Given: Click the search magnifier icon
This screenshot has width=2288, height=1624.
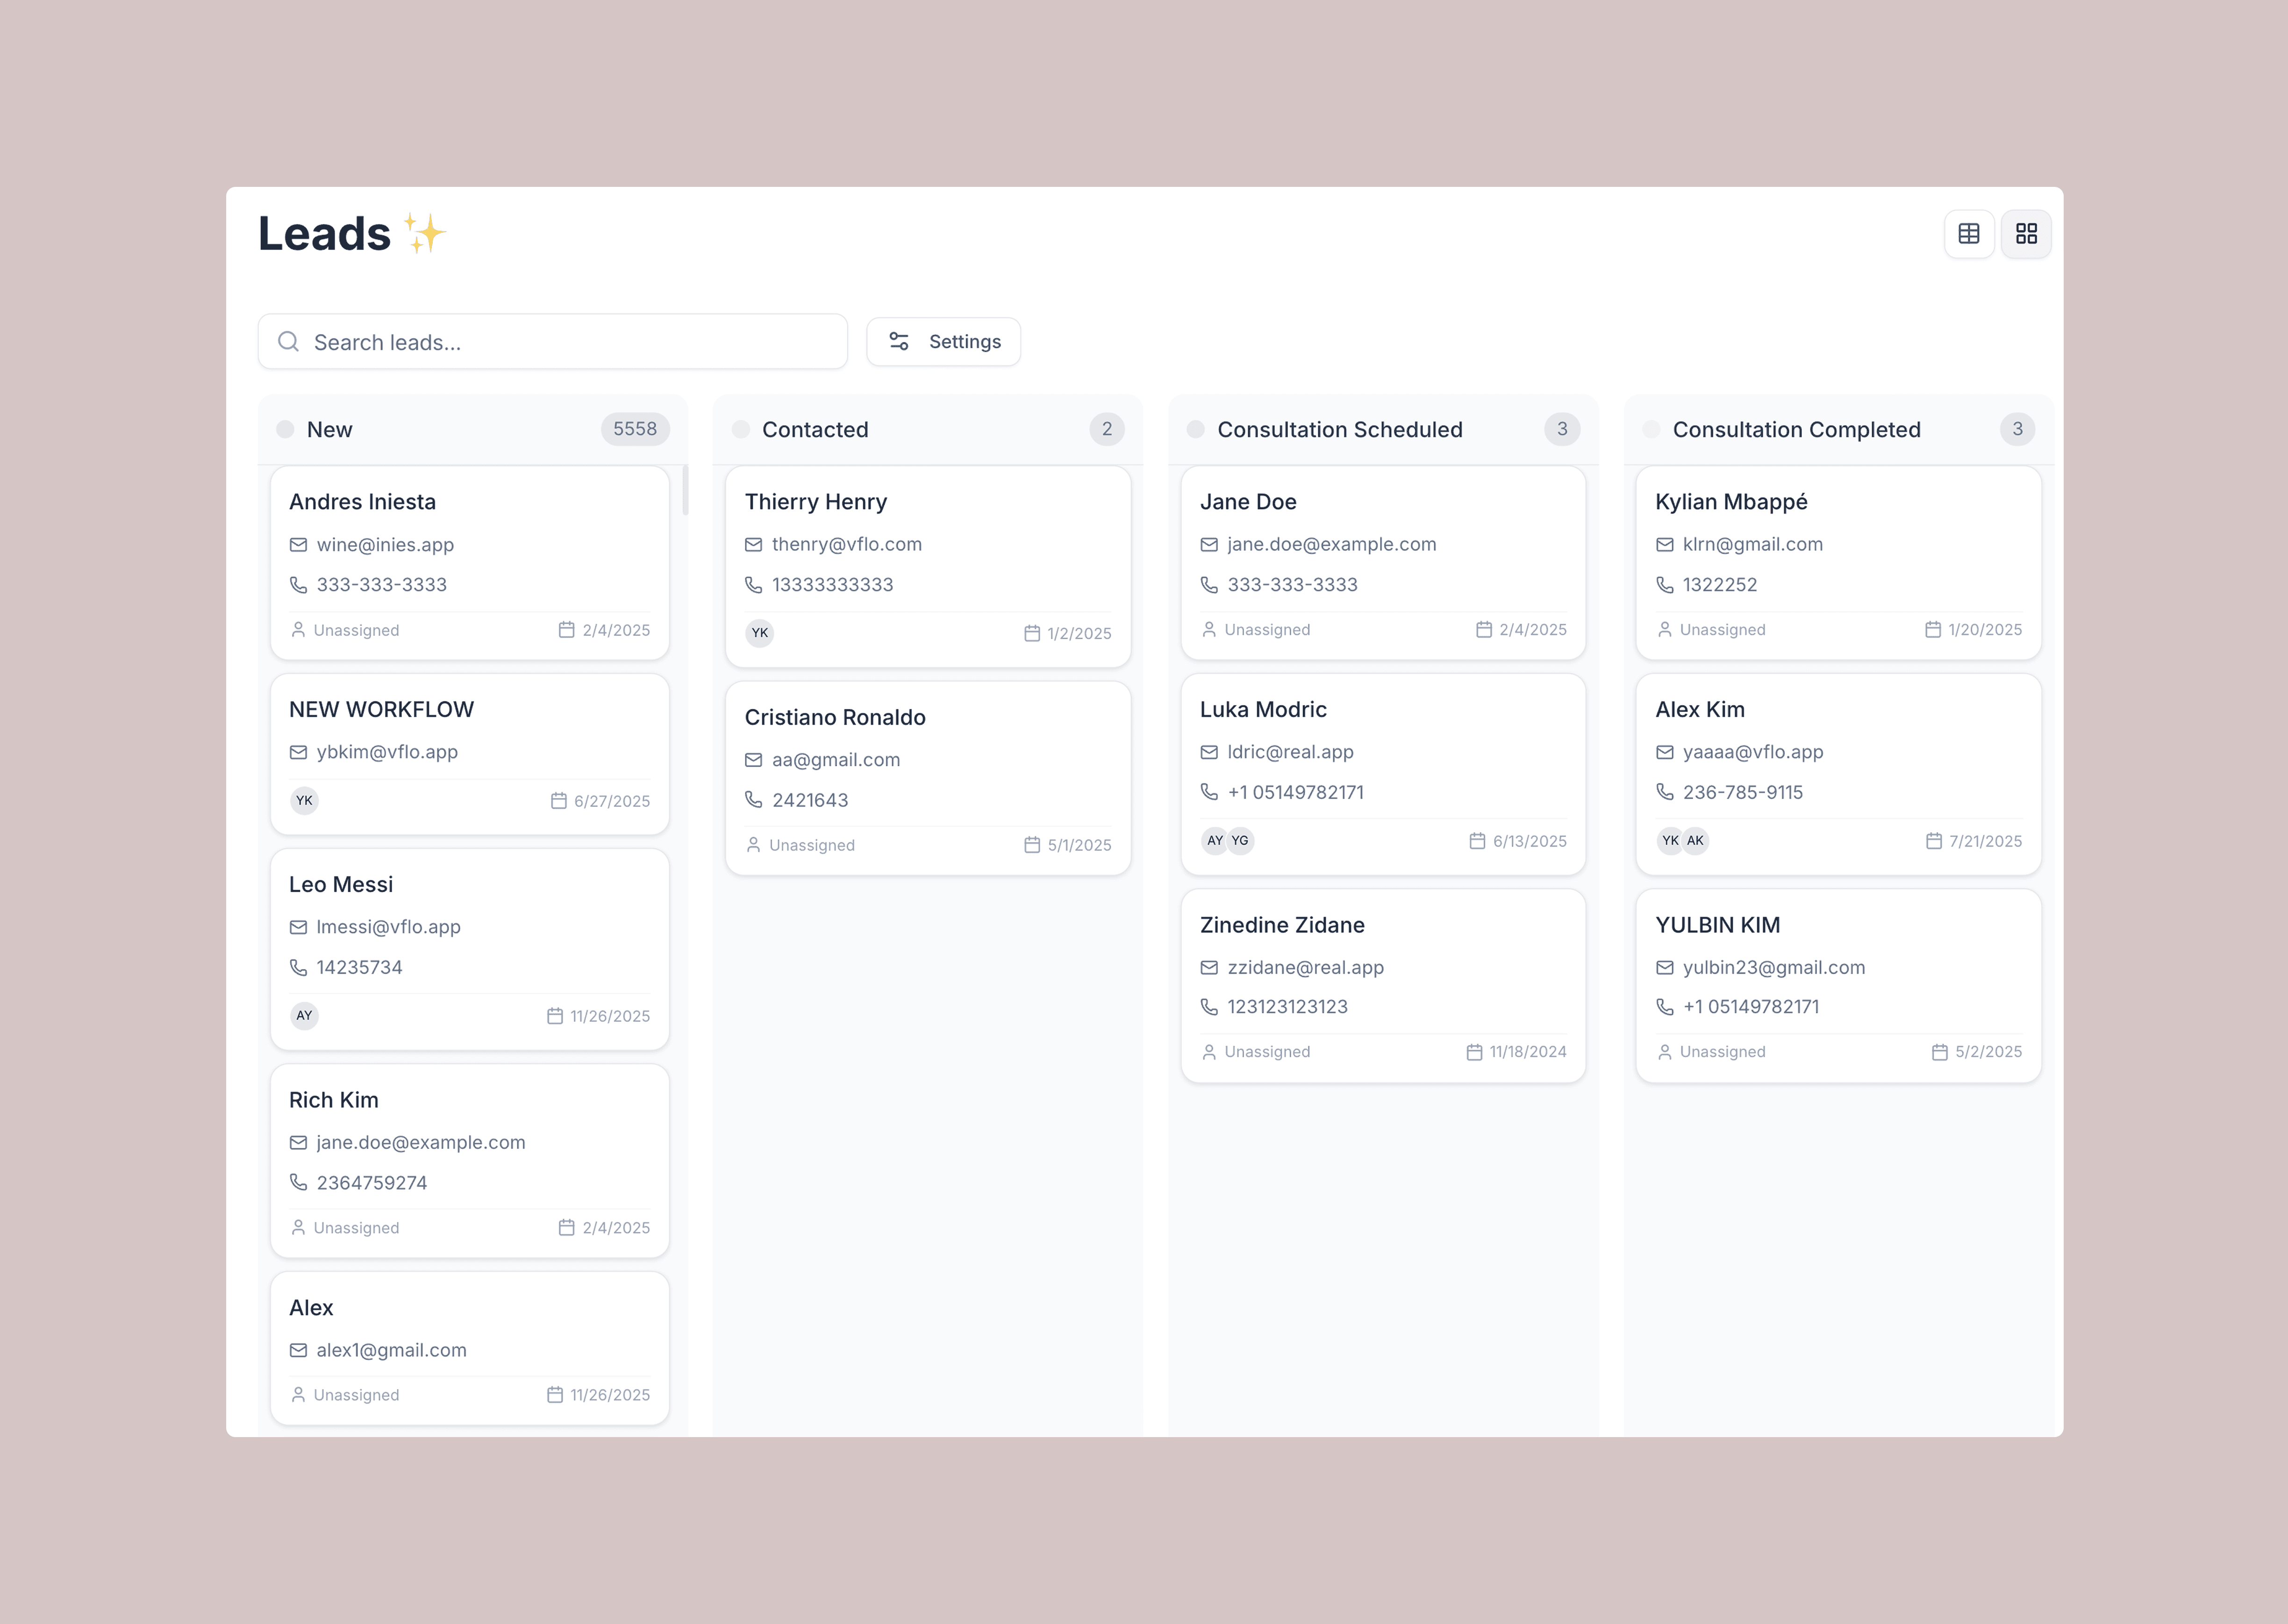Looking at the screenshot, I should coord(288,342).
